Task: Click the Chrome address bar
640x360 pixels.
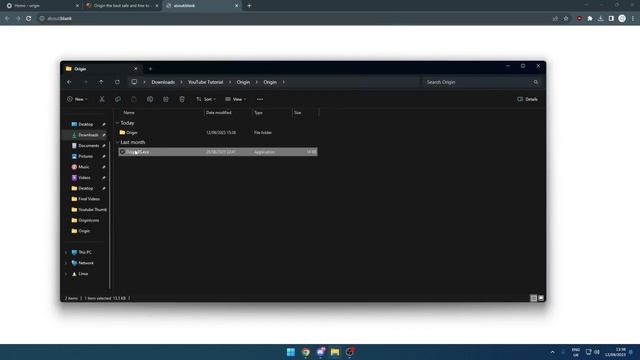Action: tap(294, 18)
